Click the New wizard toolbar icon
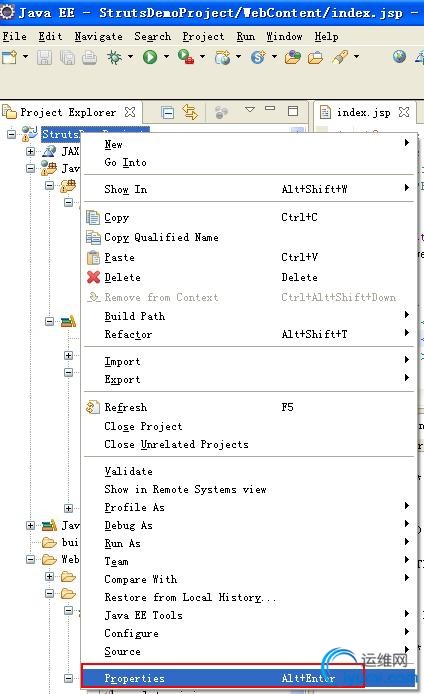Screen dimensions: 424x694 [x=10, y=57]
